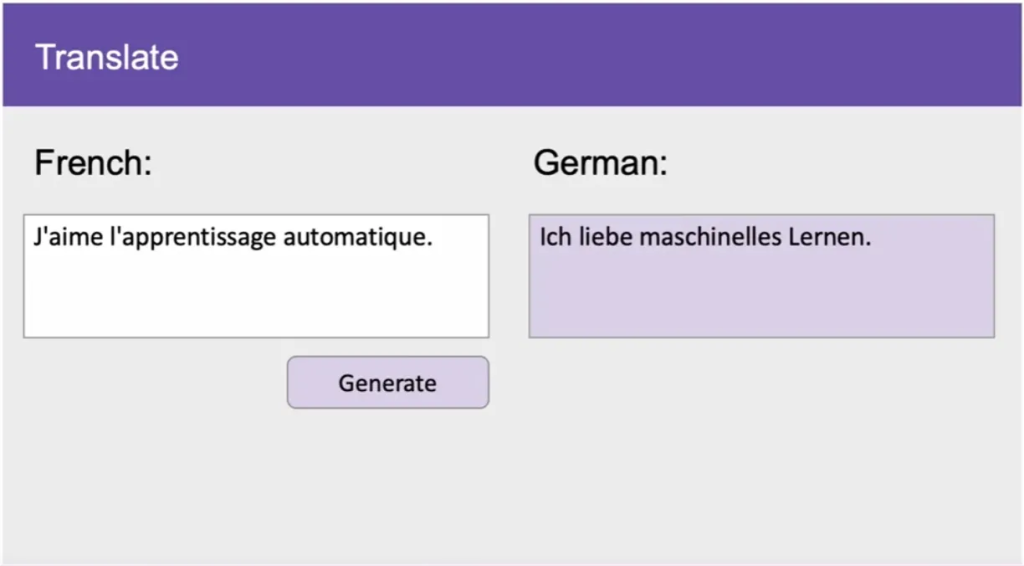
Task: Click the empty space below the French text
Action: (256, 300)
